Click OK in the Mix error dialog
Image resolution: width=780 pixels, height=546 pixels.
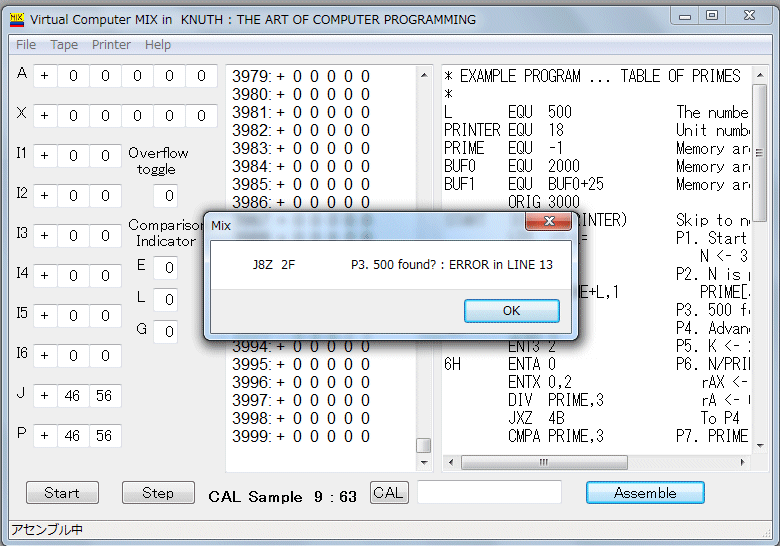(511, 311)
